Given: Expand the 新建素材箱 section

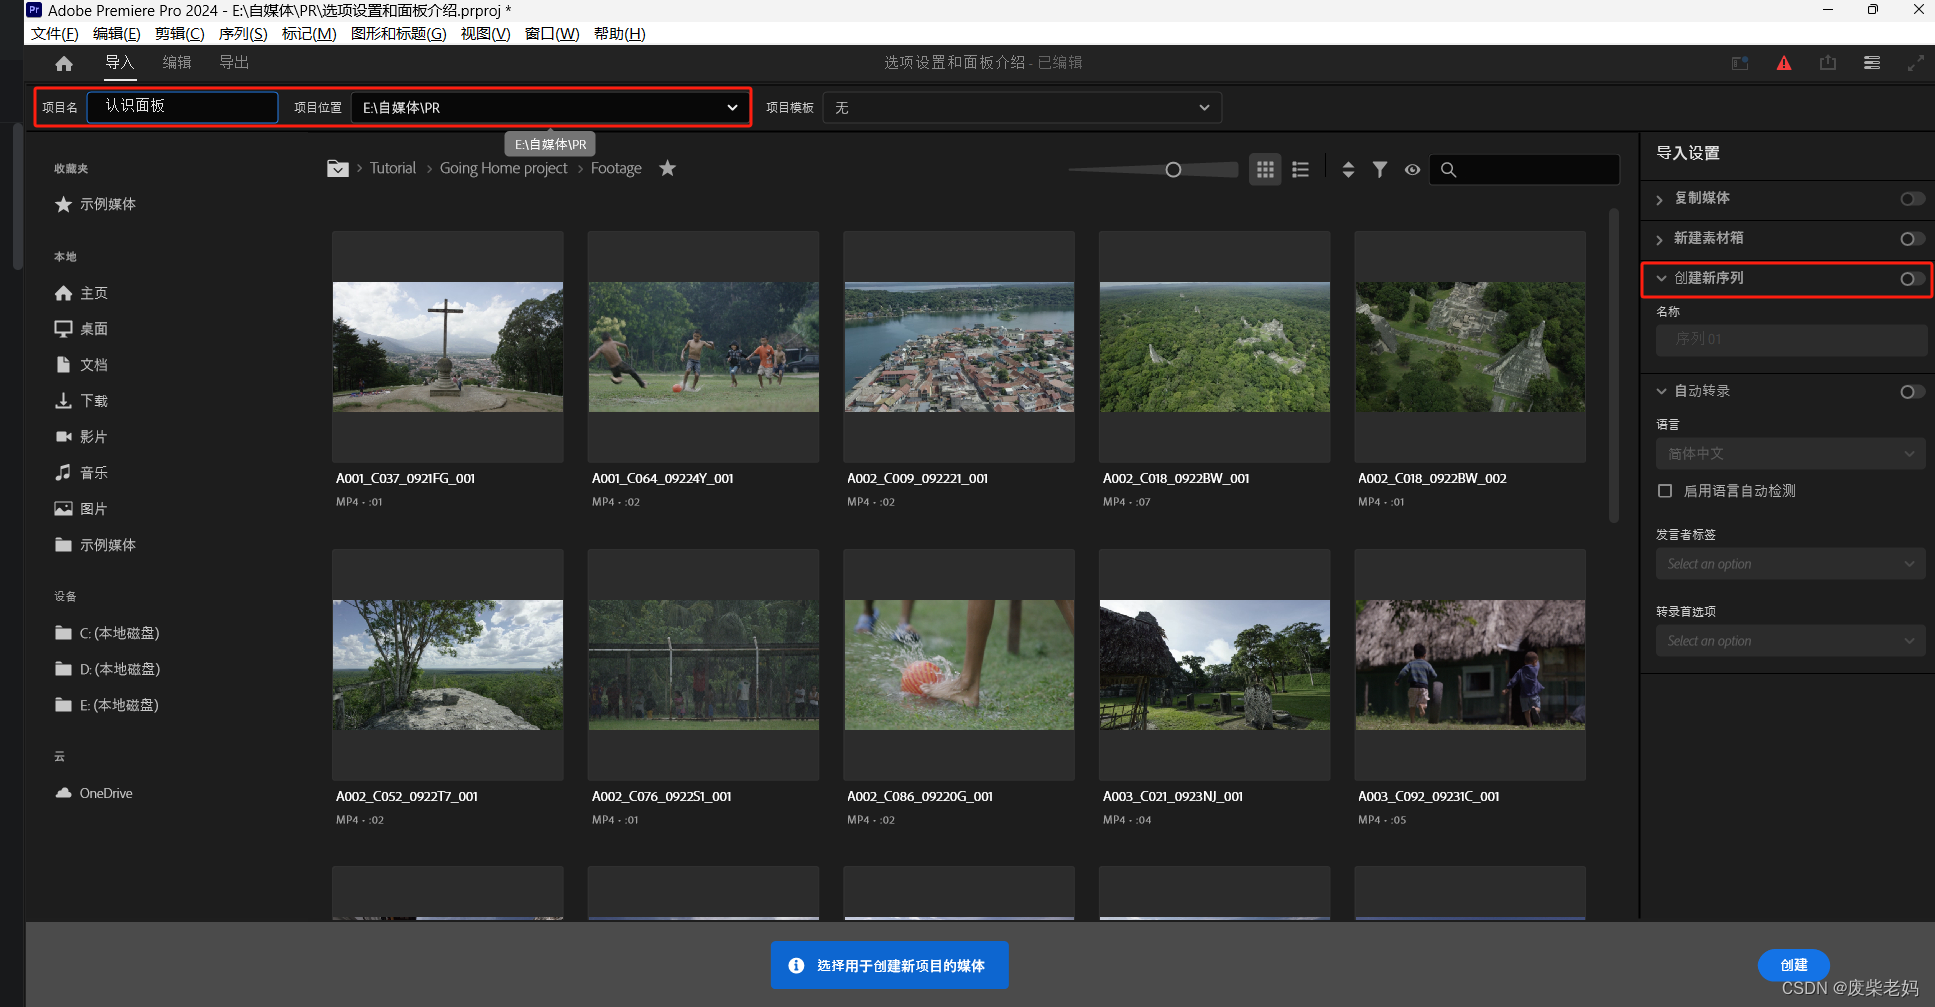Looking at the screenshot, I should coord(1660,239).
